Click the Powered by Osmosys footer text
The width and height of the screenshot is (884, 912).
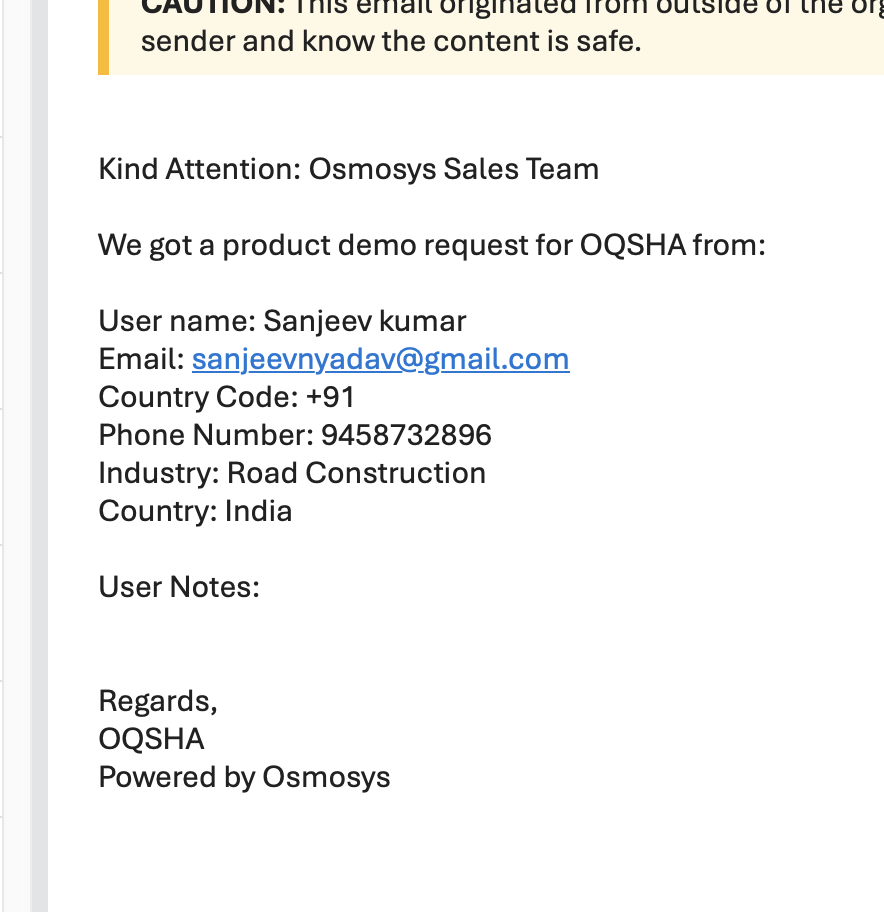244,777
